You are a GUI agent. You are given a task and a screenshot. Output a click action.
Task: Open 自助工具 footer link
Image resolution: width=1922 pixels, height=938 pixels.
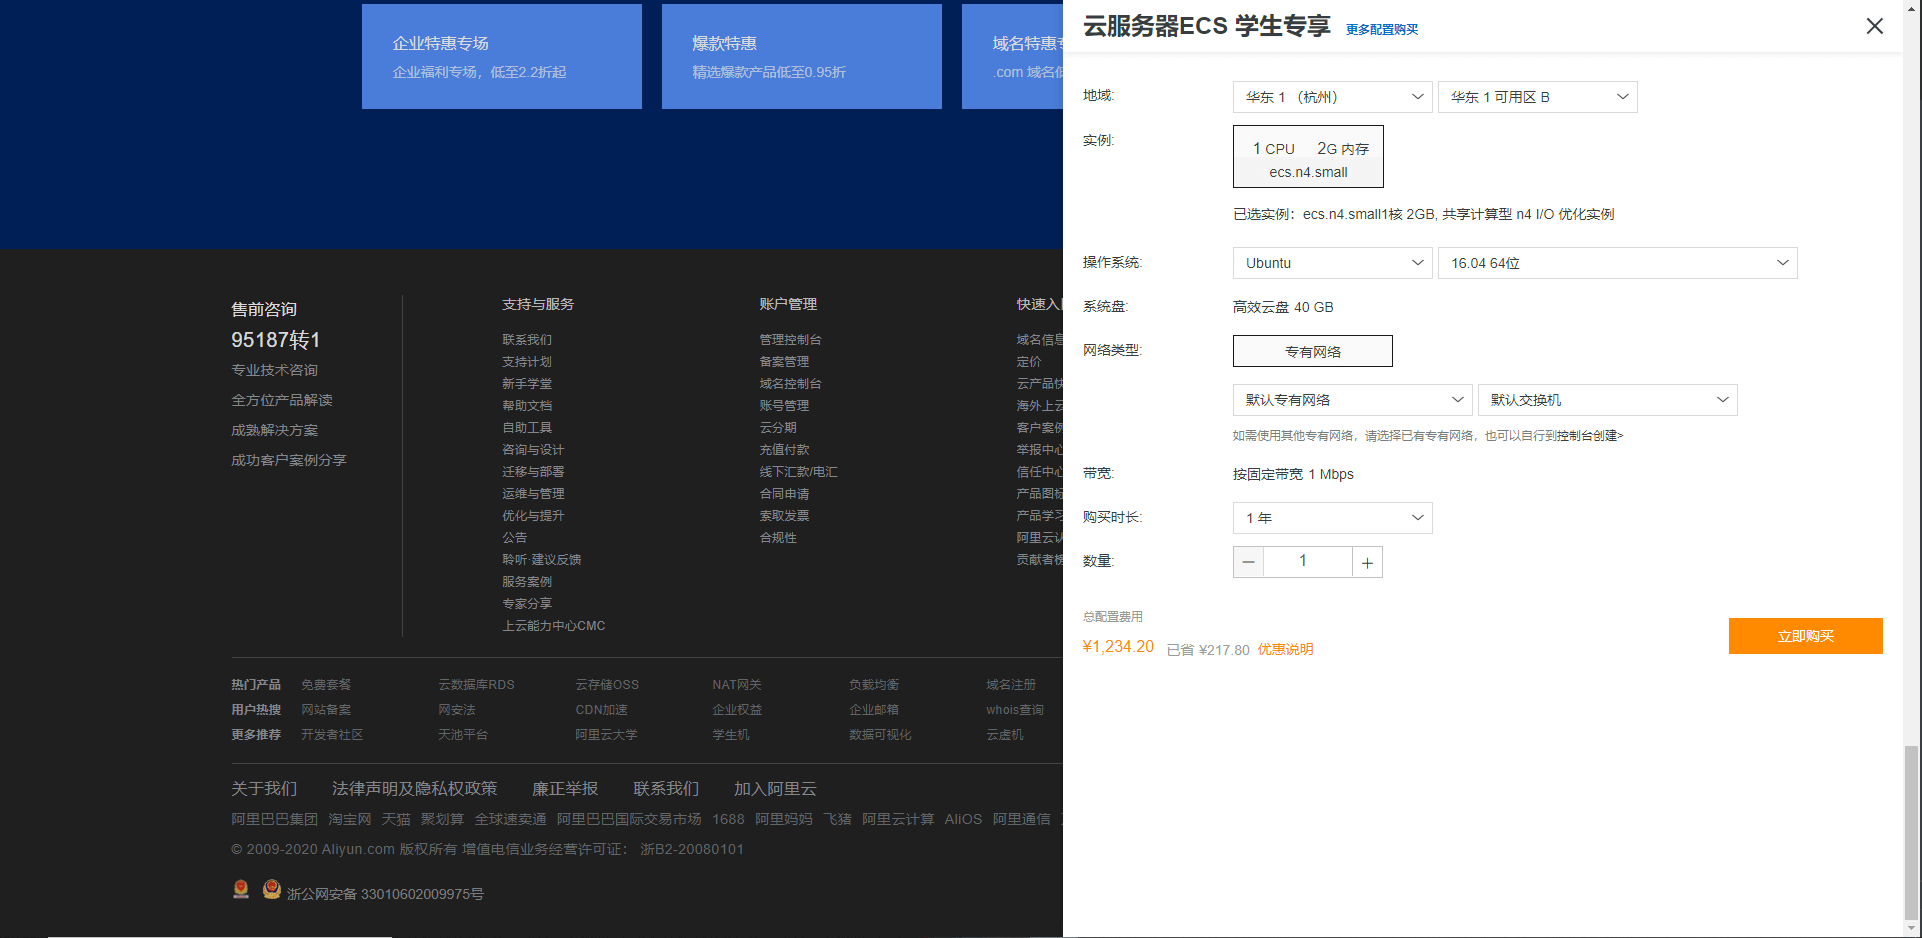(x=527, y=428)
